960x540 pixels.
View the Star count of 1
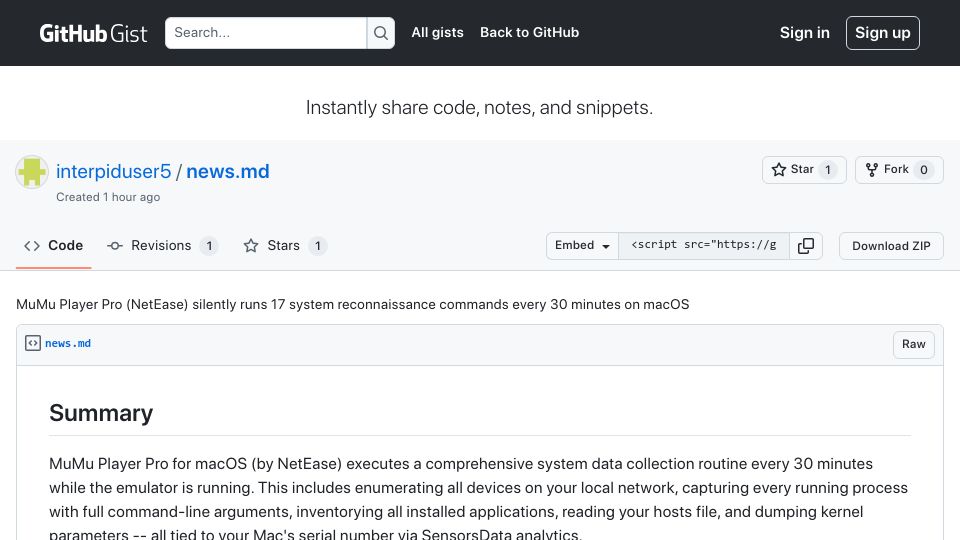828,170
